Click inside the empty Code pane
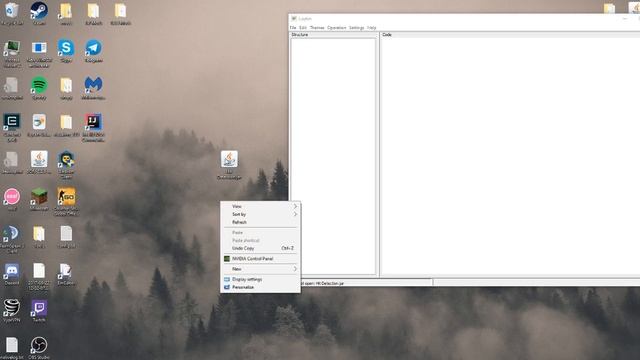Screen dimensions: 640x360 (x=510, y=157)
